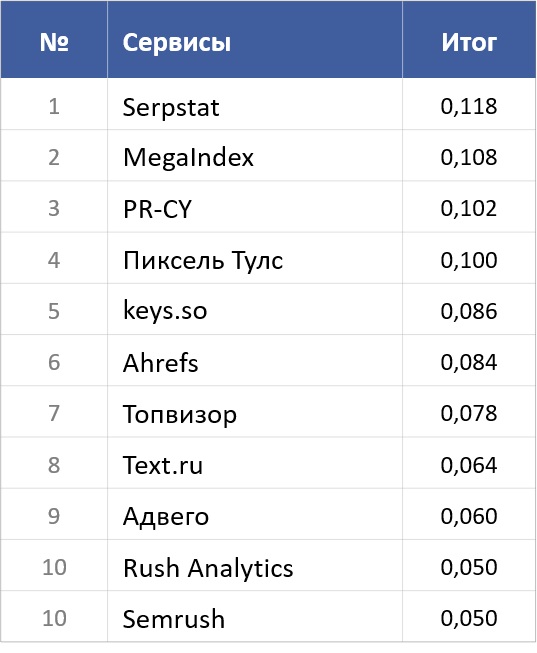
Task: Click the 0,100 score value
Action: click(x=469, y=260)
